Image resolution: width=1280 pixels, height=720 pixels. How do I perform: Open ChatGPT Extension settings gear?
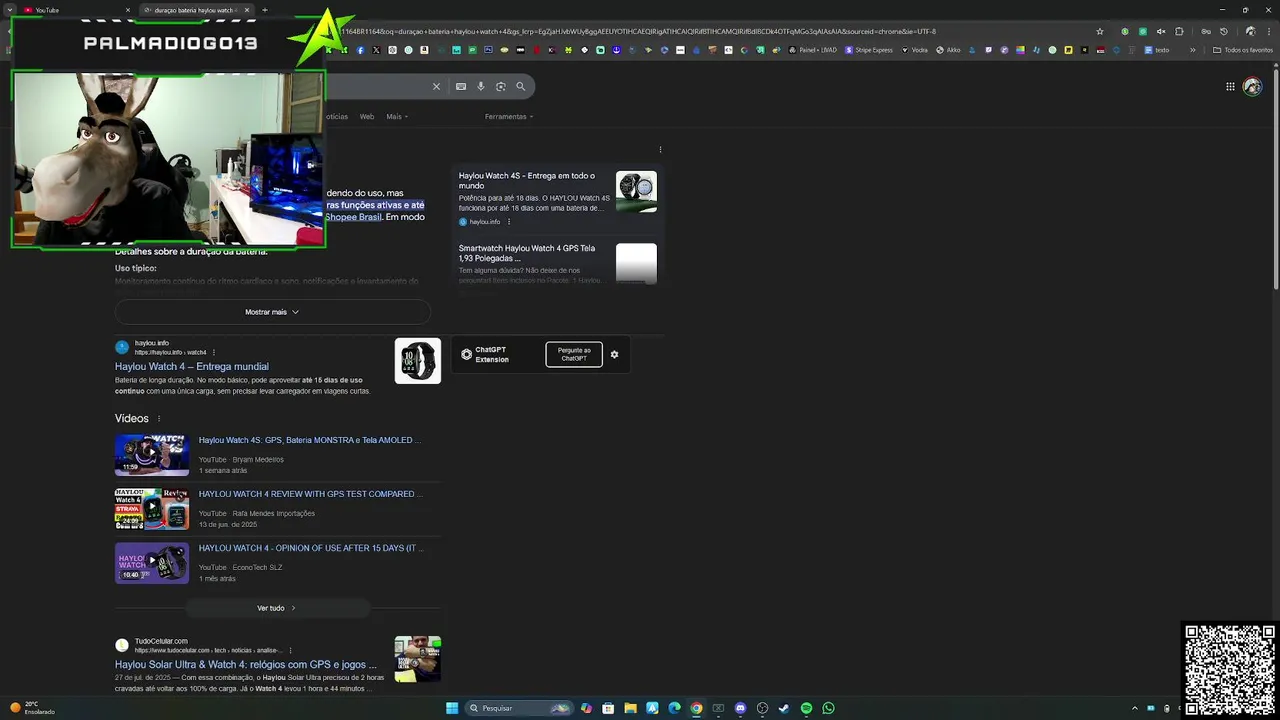[614, 354]
